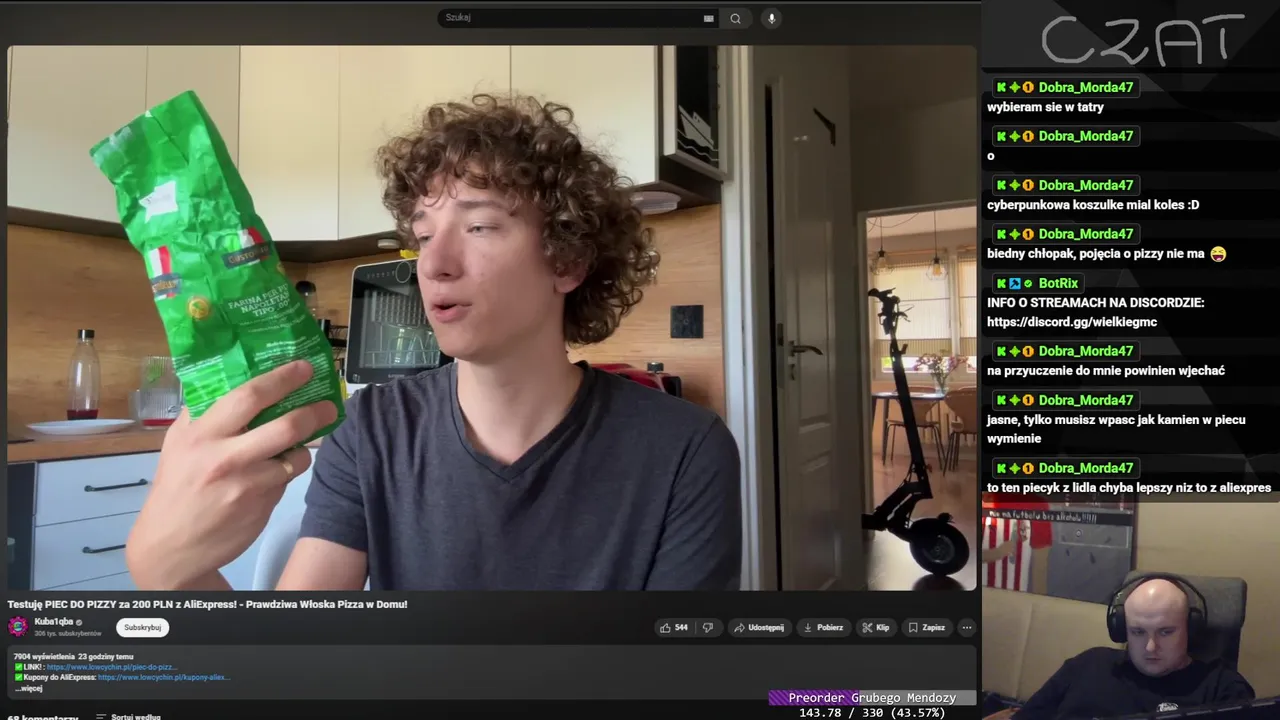Click the Subskrybuj button
This screenshot has height=720, width=1280.
[x=142, y=627]
